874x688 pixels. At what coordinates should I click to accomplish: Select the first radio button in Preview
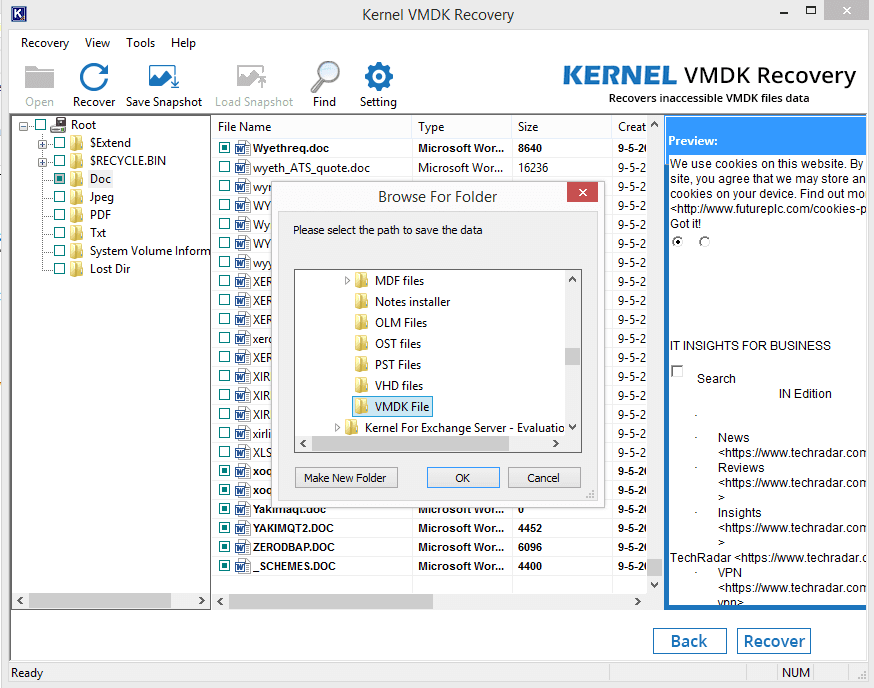click(x=677, y=241)
